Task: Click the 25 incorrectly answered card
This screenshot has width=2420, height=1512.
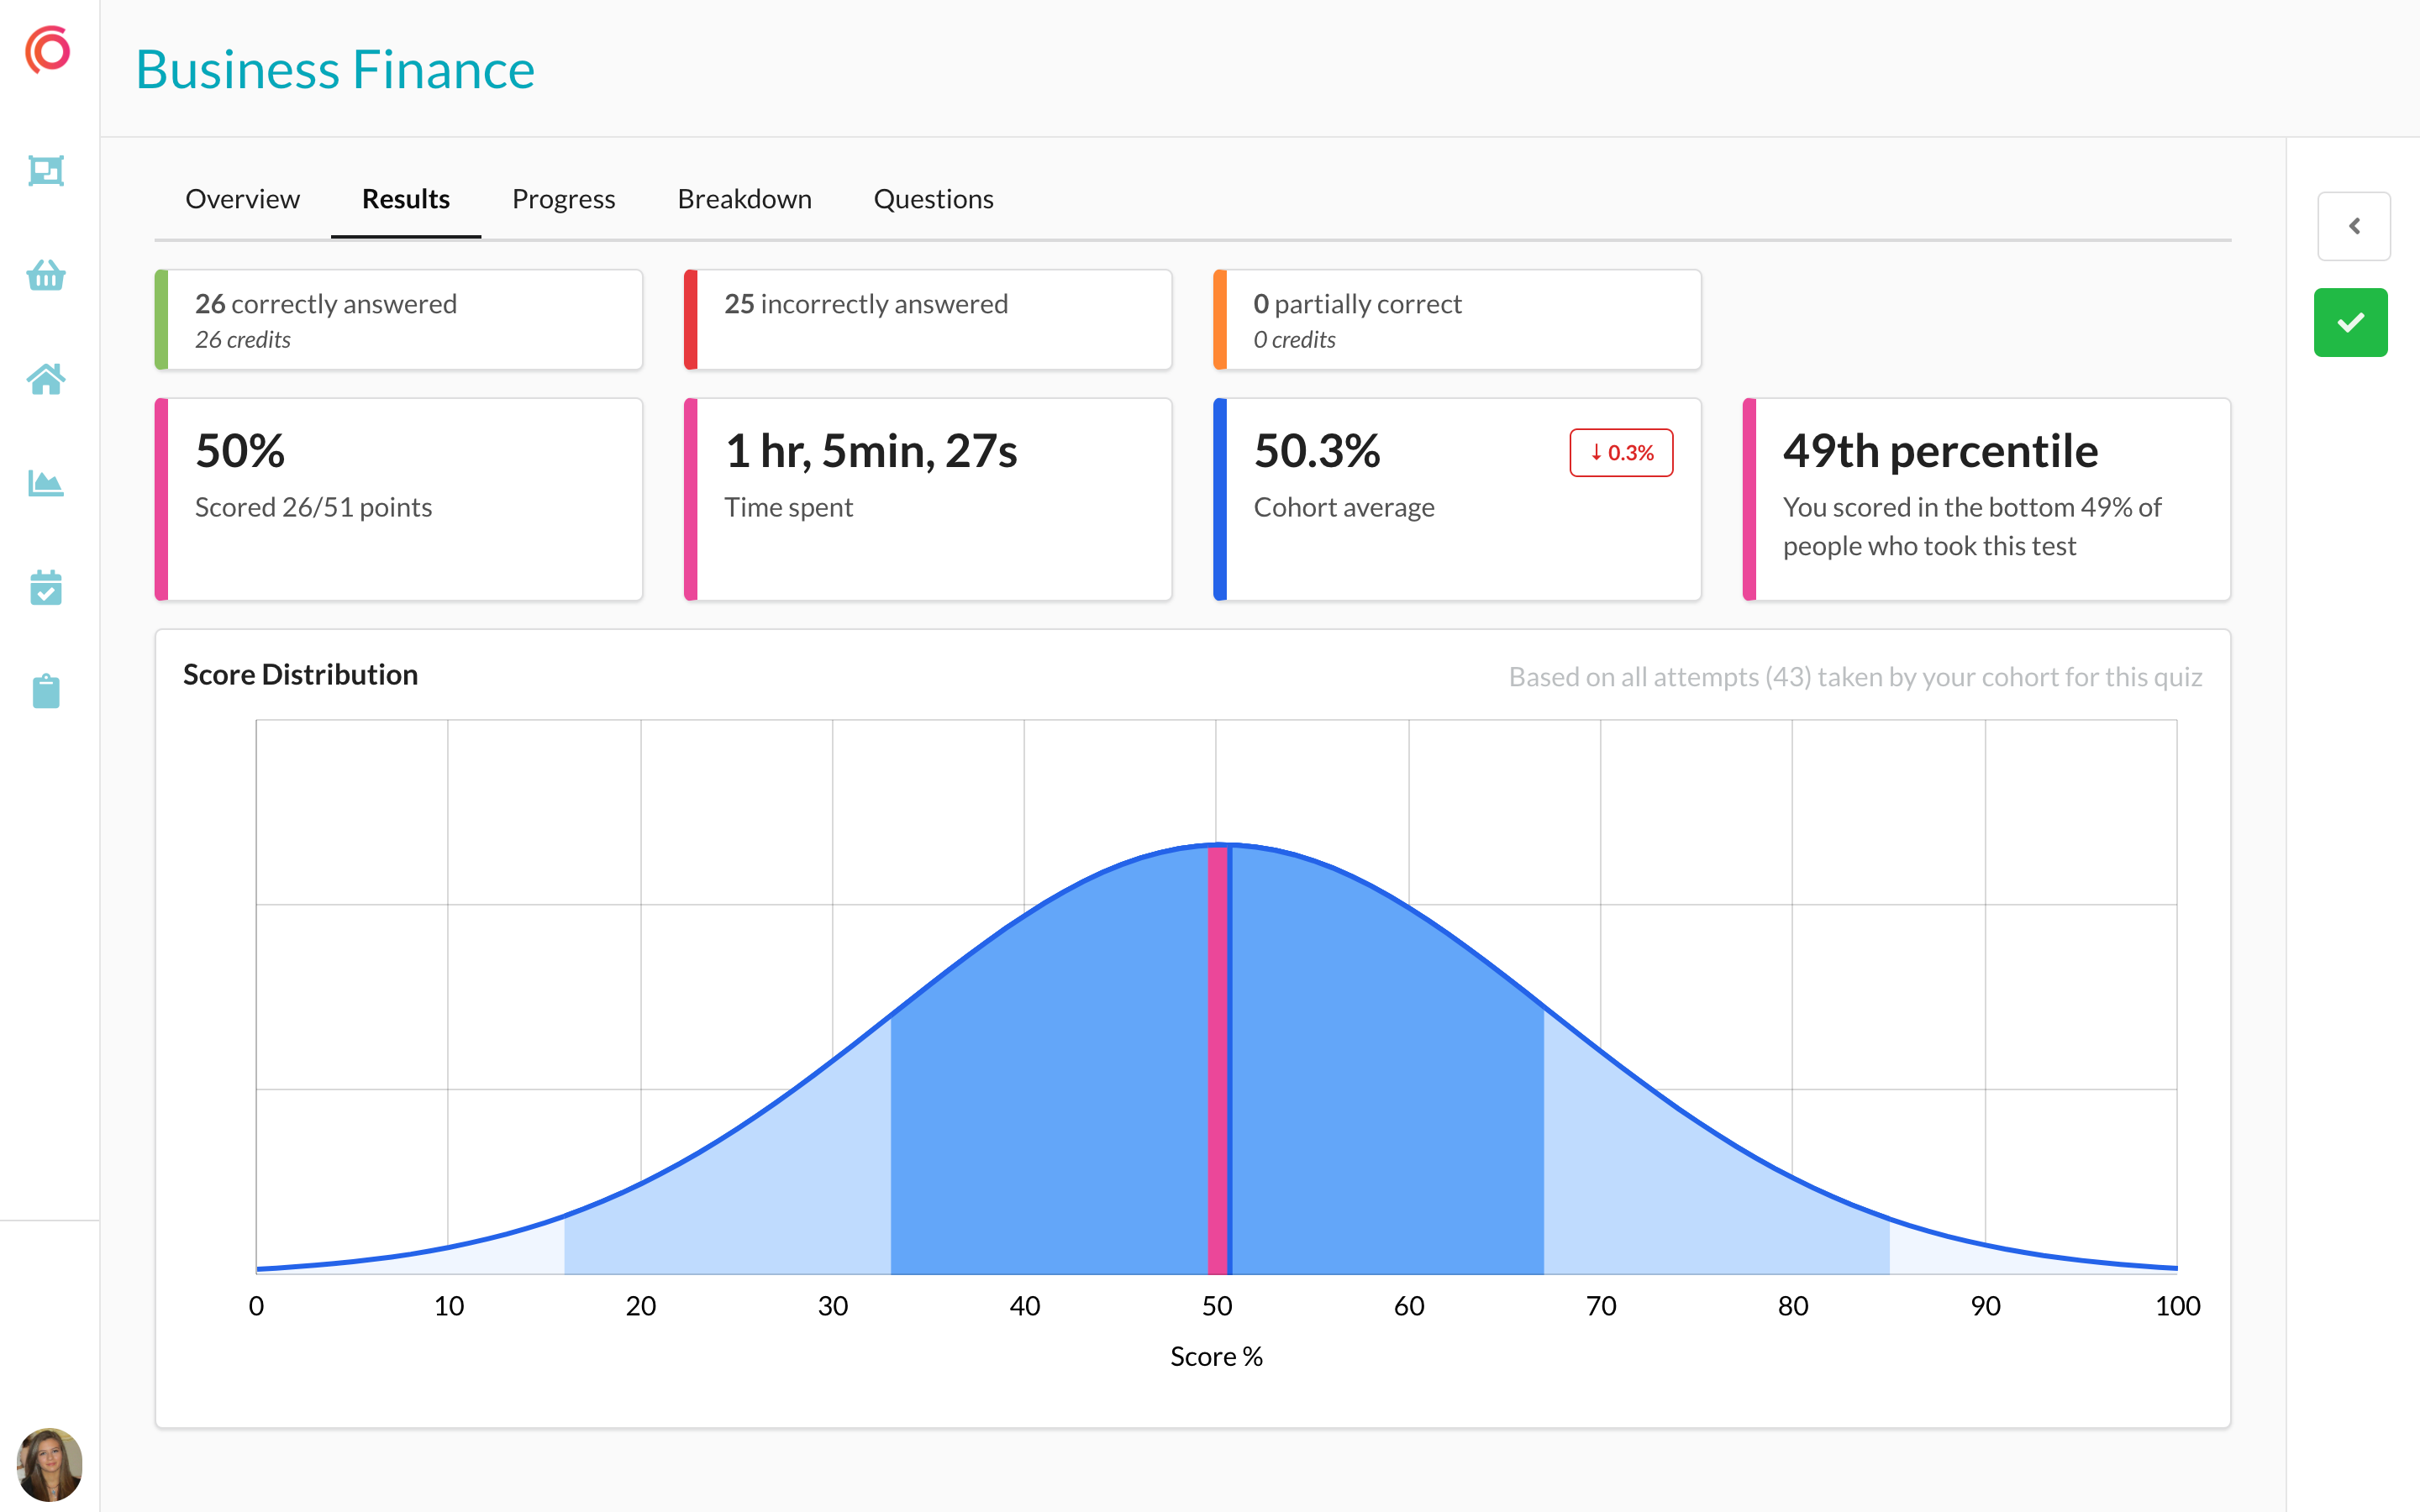Action: click(928, 320)
